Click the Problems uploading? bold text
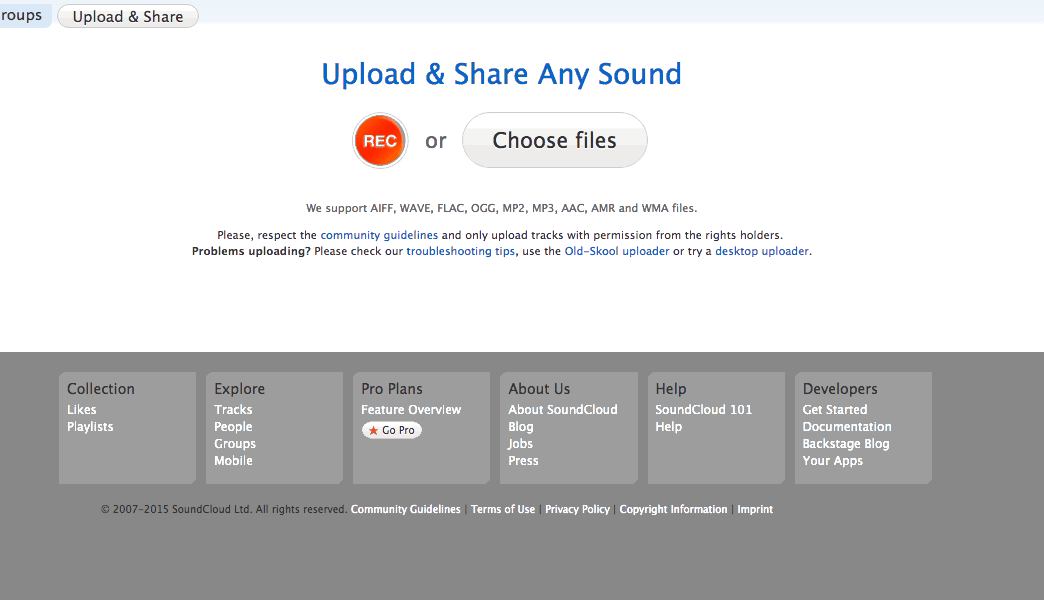 [x=251, y=251]
